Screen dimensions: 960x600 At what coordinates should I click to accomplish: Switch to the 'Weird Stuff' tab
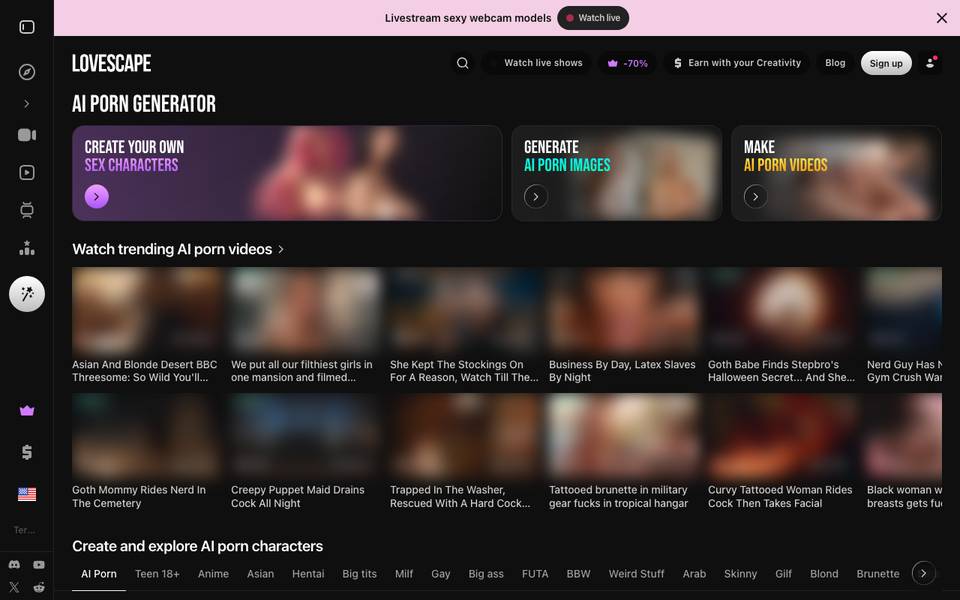pyautogui.click(x=636, y=574)
